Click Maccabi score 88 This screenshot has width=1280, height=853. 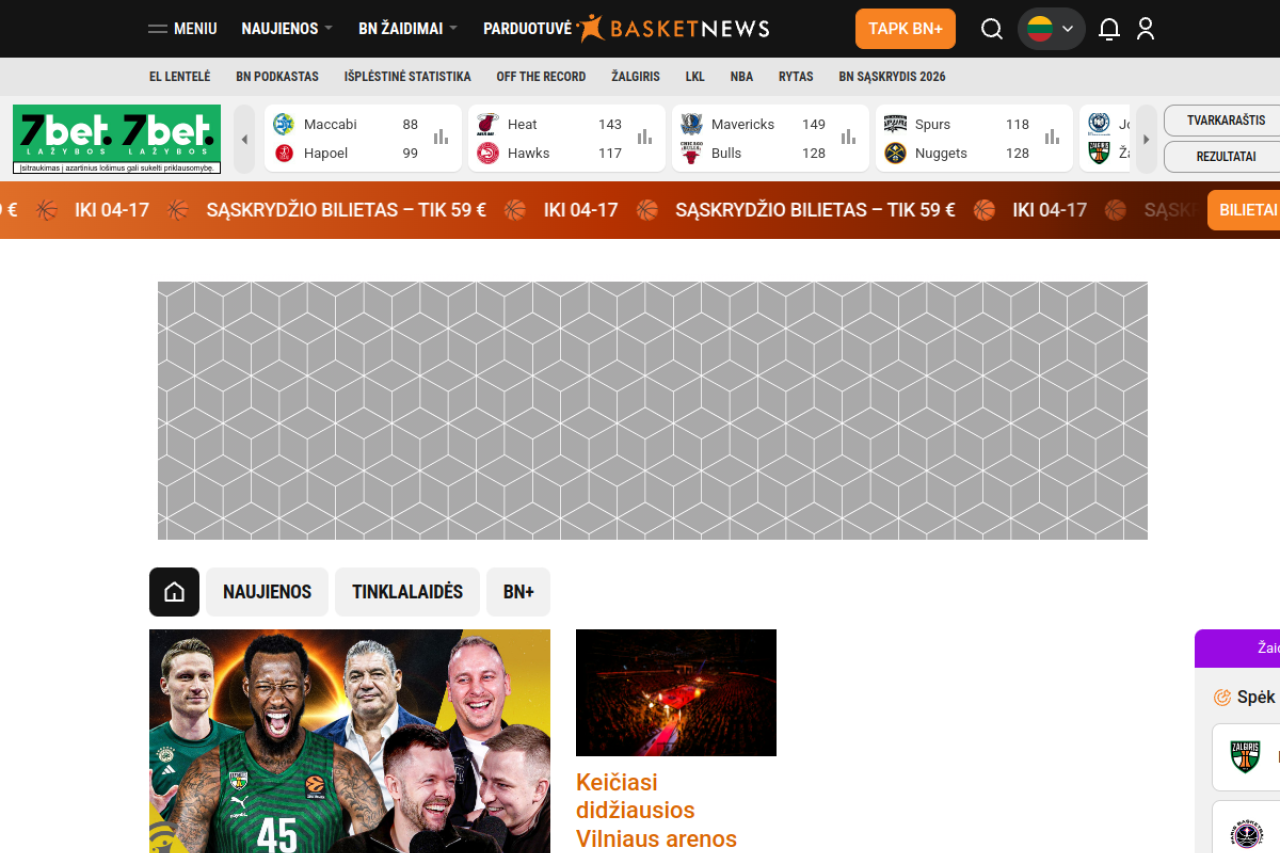[410, 124]
